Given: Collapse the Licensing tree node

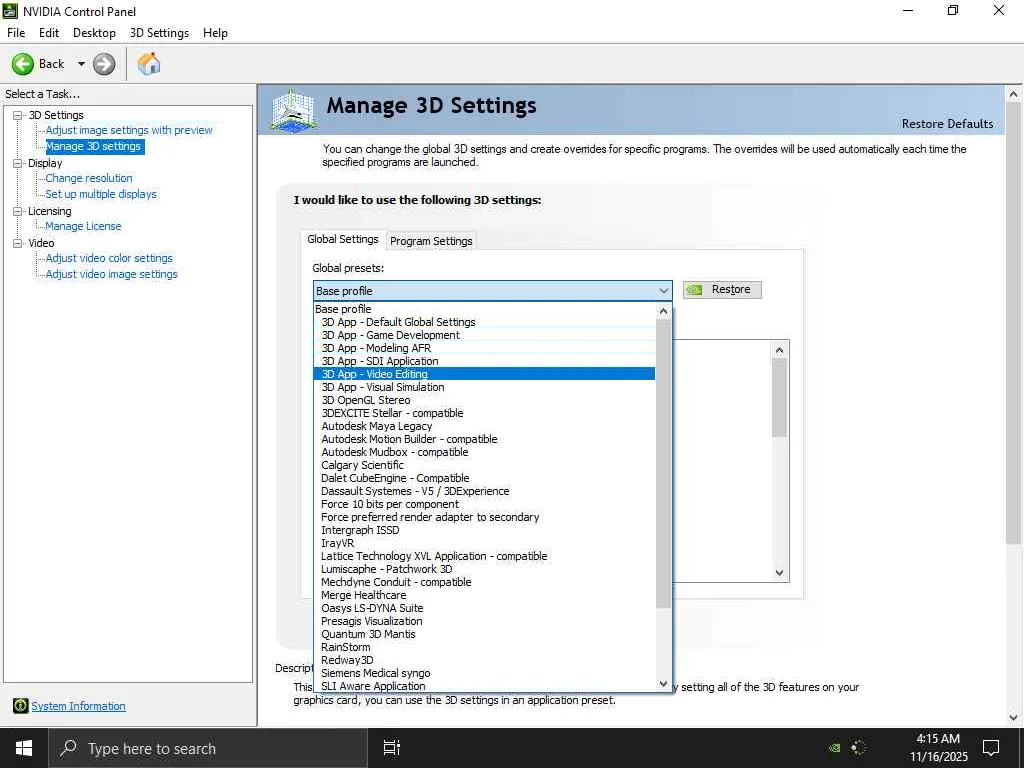Looking at the screenshot, I should click(x=18, y=211).
